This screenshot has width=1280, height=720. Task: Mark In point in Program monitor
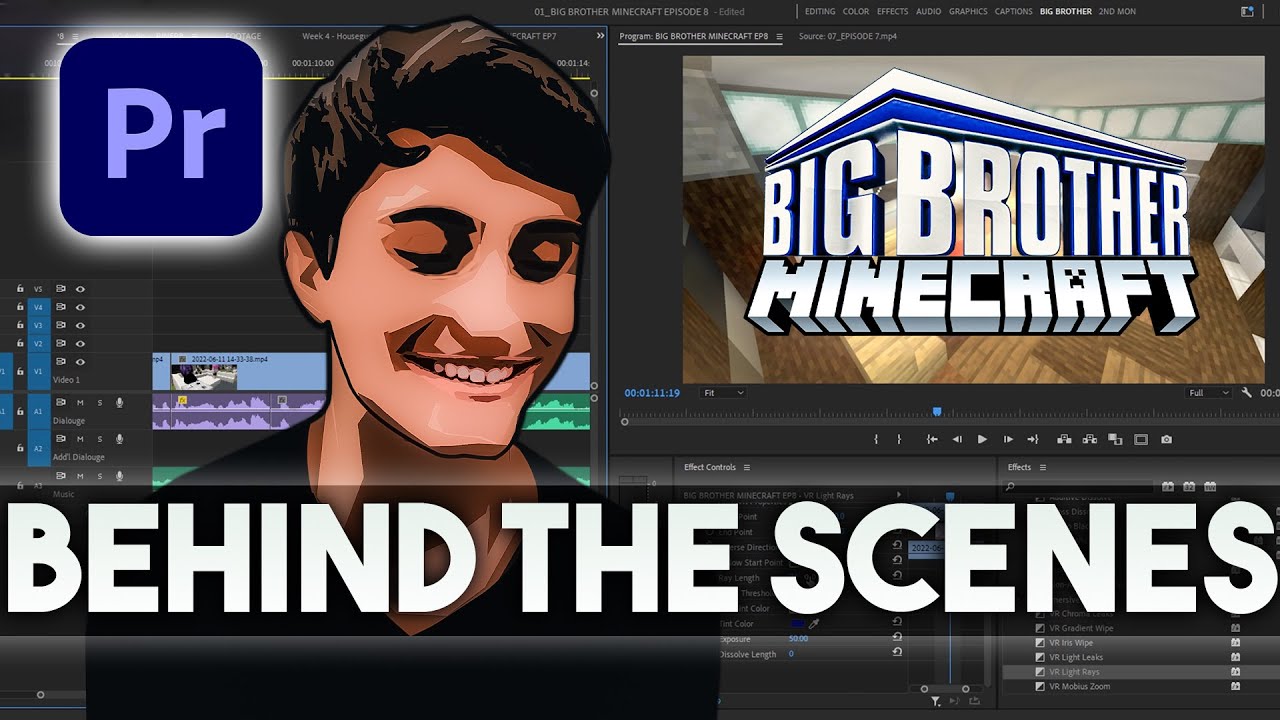pyautogui.click(x=876, y=439)
